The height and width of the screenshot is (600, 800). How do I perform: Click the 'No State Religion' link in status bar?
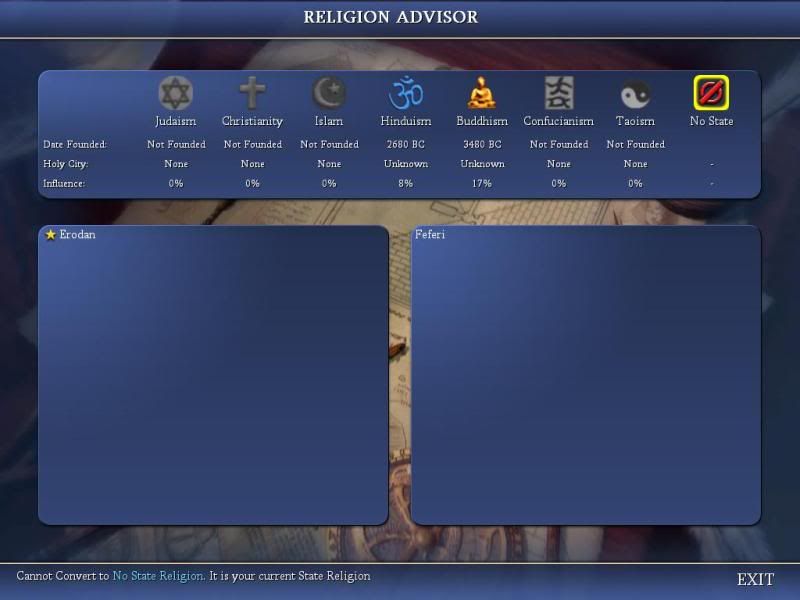coord(158,576)
